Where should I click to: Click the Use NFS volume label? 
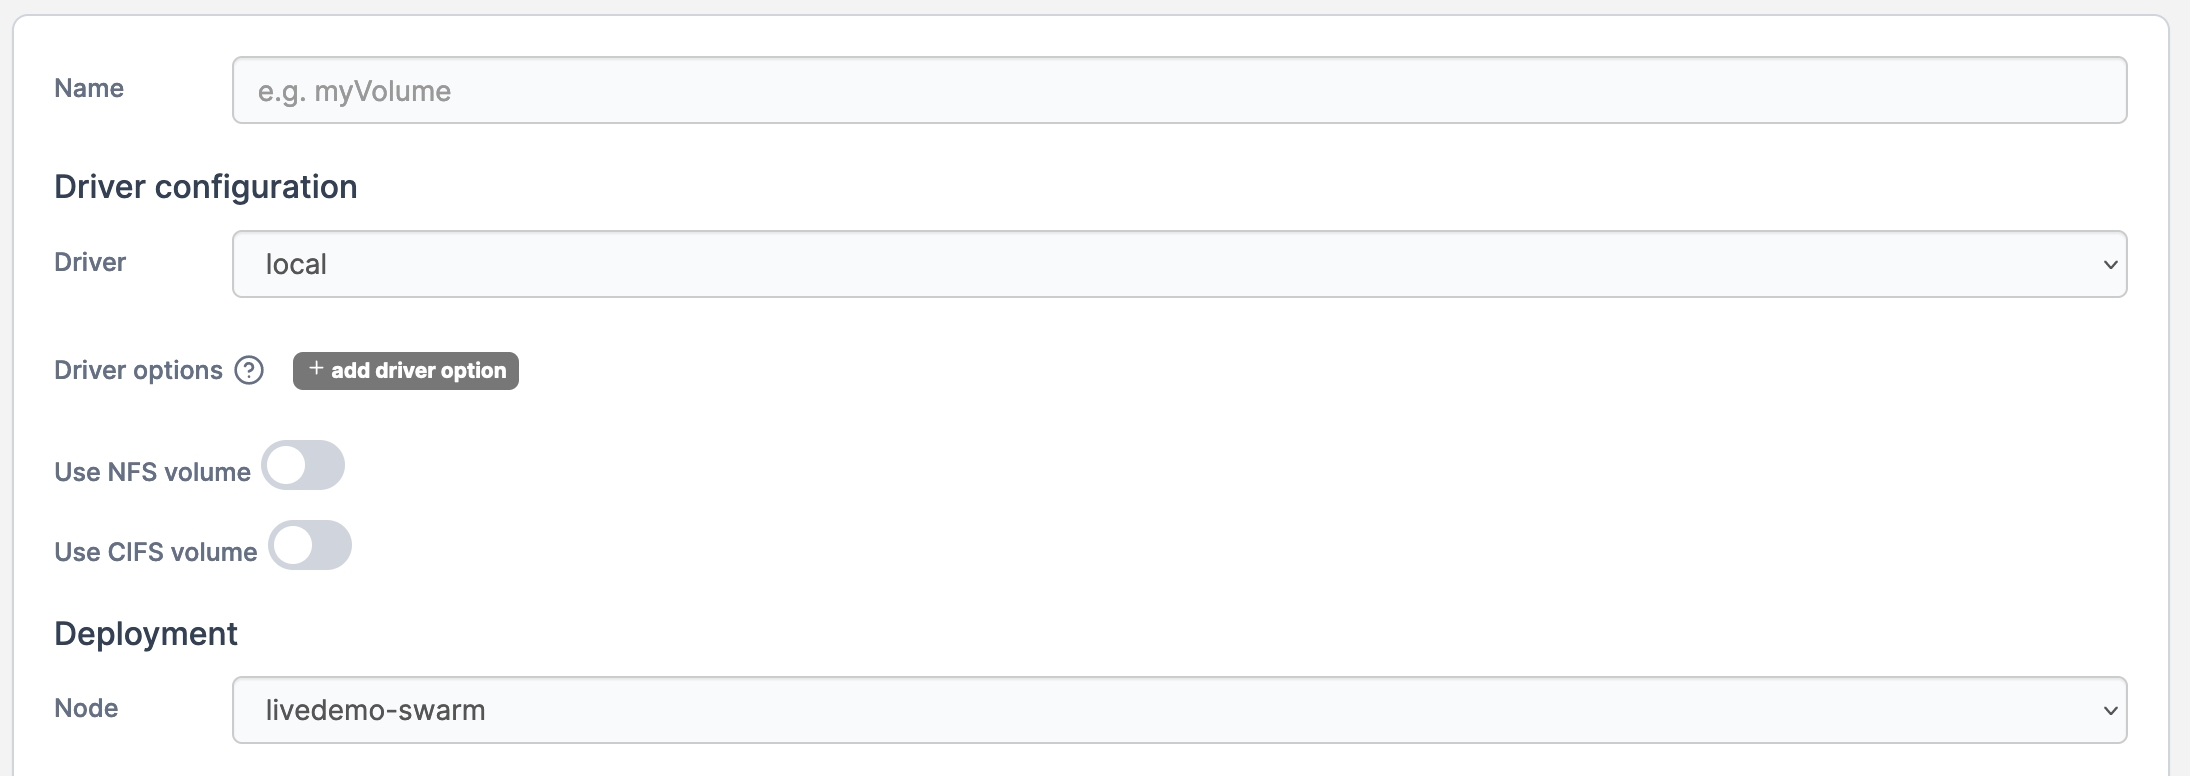pos(152,473)
